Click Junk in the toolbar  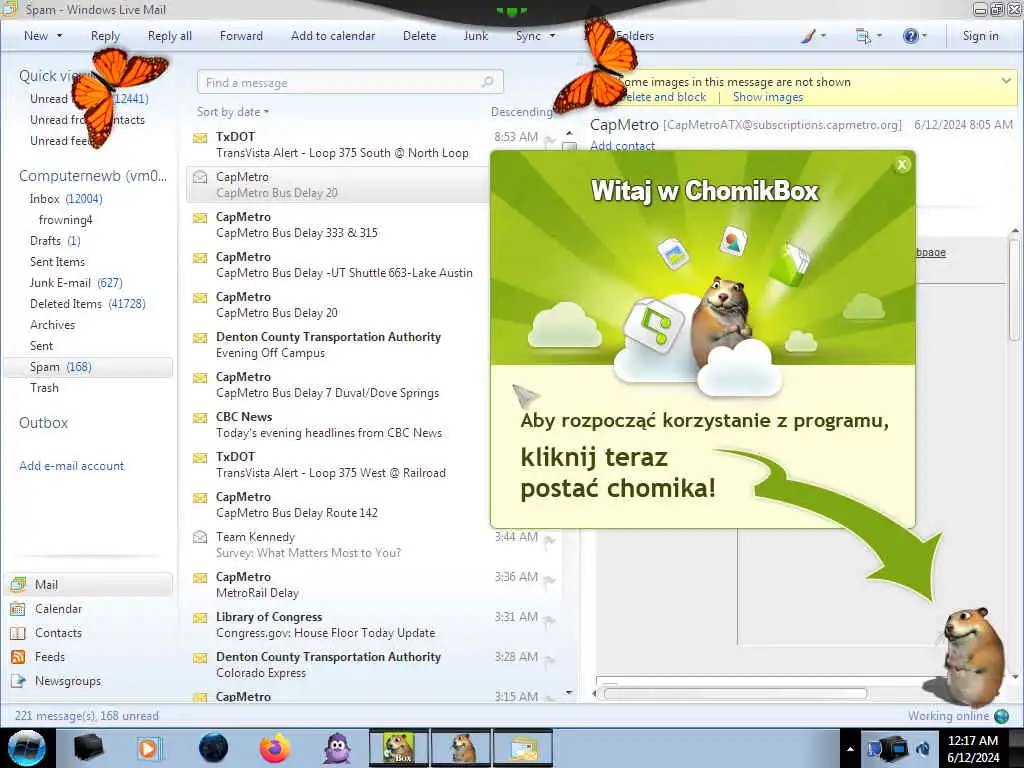[x=475, y=36]
